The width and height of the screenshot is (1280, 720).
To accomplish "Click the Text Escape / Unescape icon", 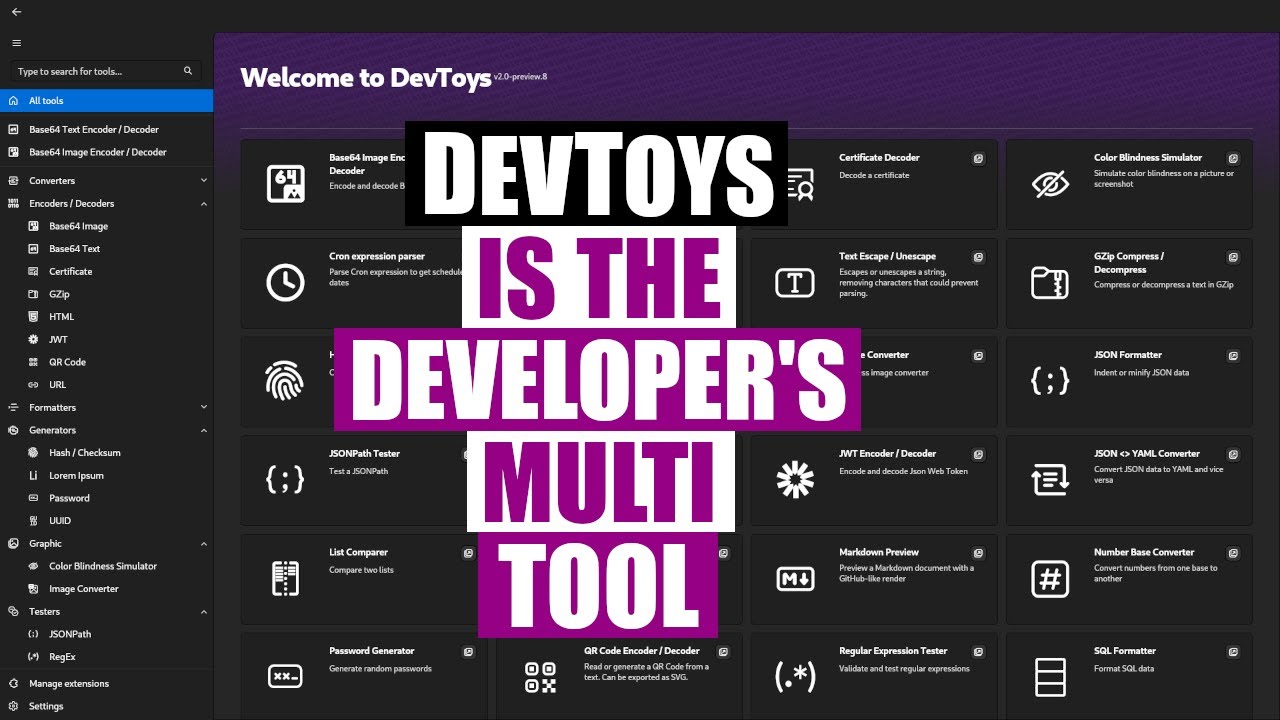I will pyautogui.click(x=795, y=283).
